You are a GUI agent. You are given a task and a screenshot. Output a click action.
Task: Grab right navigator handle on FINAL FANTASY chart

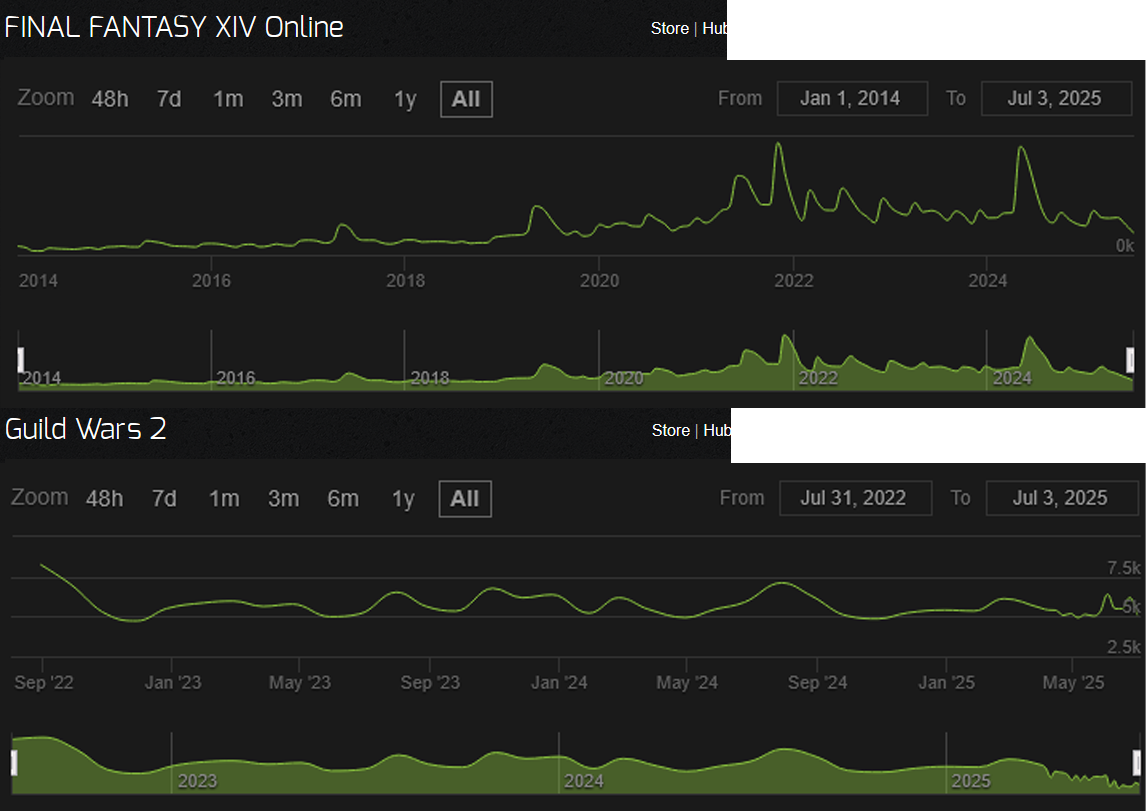click(x=1131, y=360)
